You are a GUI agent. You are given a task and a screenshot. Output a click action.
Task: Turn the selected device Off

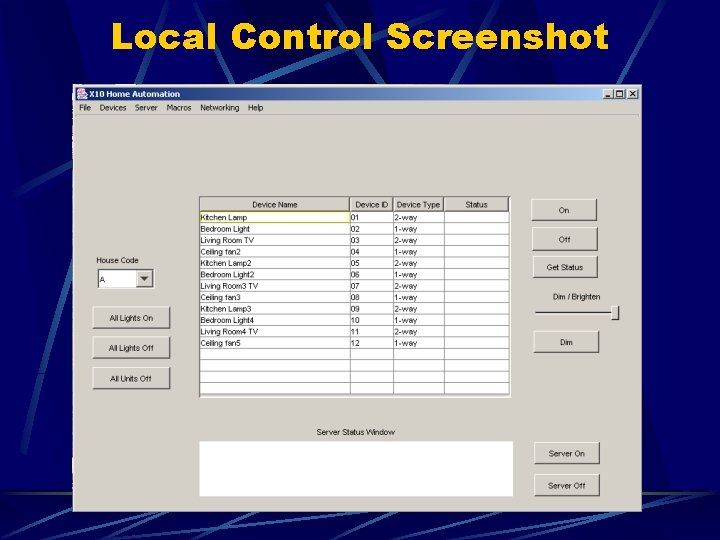[564, 239]
